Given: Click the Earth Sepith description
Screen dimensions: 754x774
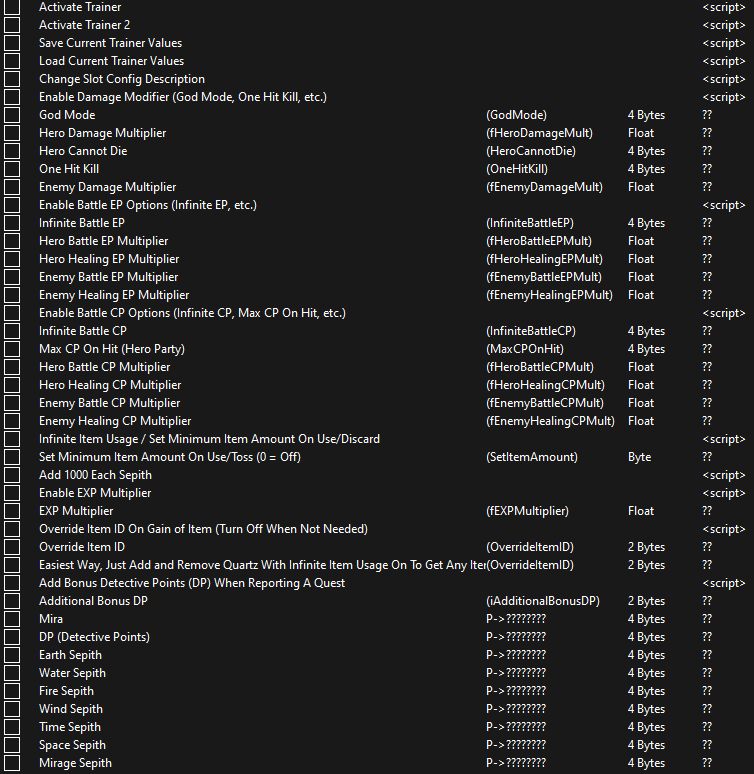Looking at the screenshot, I should [70, 655].
